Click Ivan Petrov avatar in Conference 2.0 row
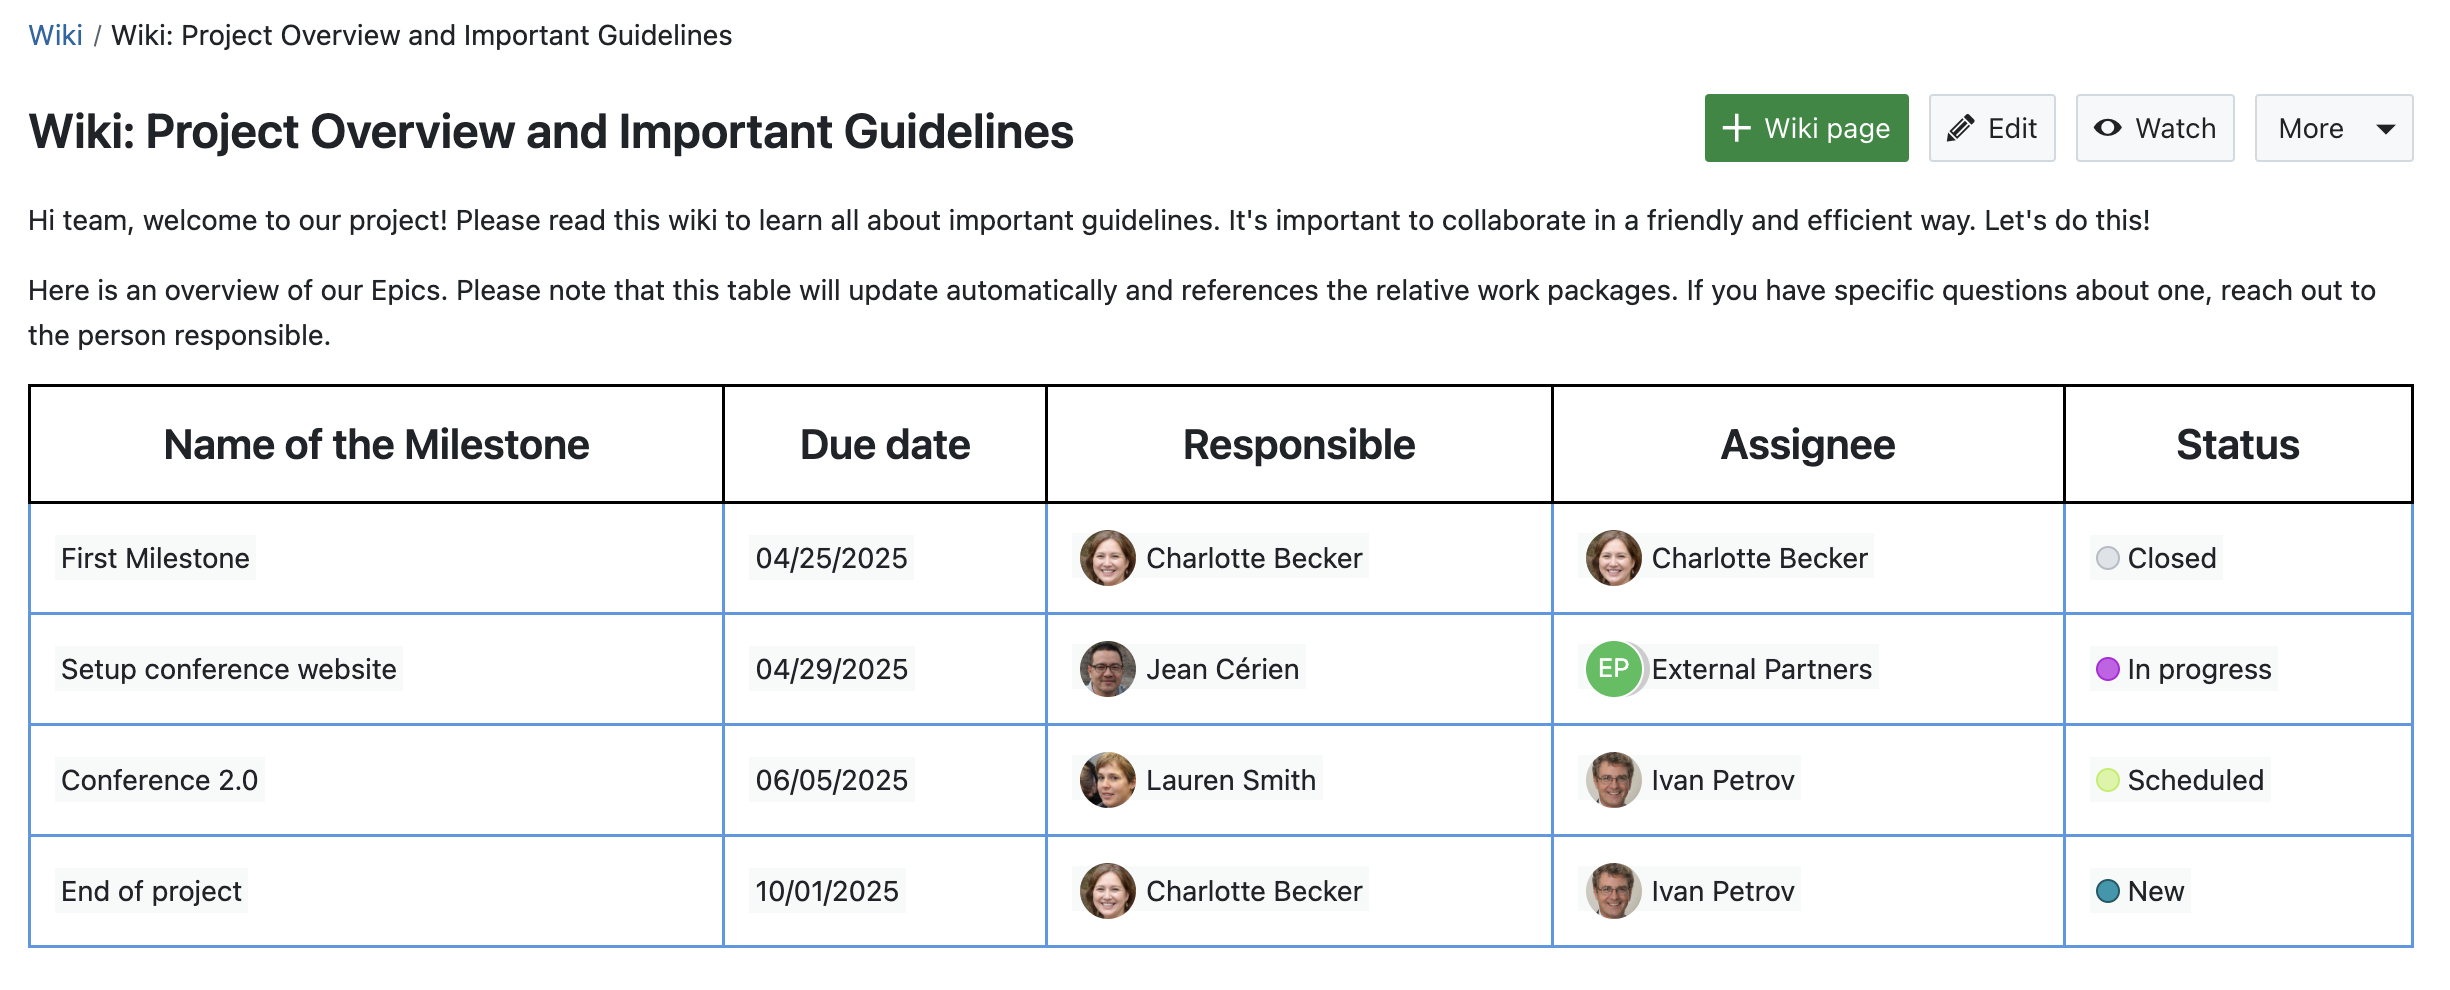 pos(1613,780)
